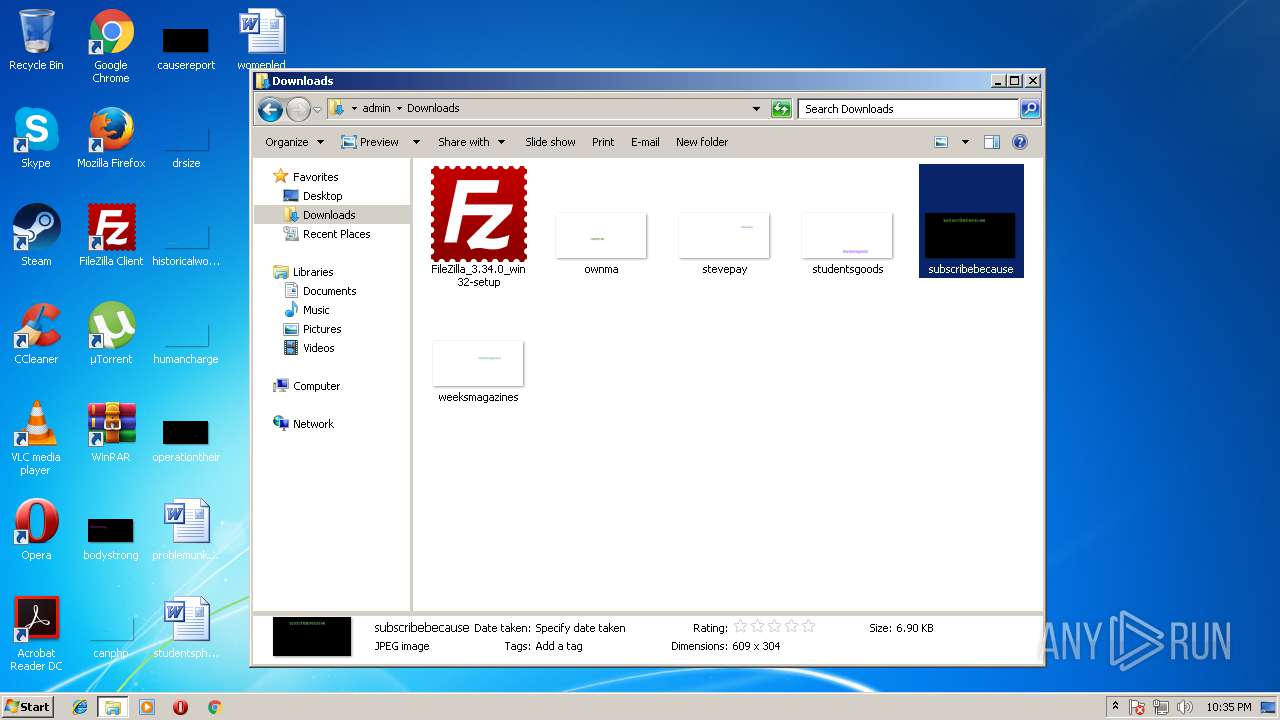
Task: Open the Share with menu
Action: click(471, 142)
